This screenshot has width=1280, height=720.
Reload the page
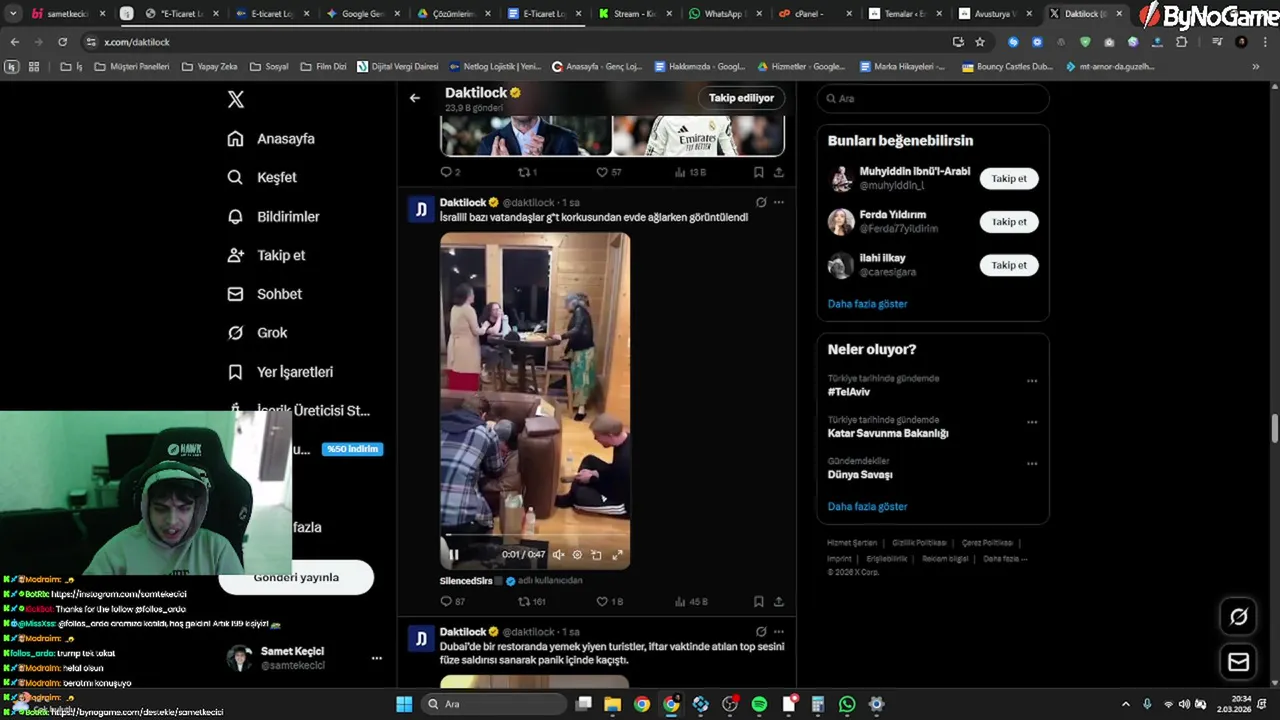(62, 42)
